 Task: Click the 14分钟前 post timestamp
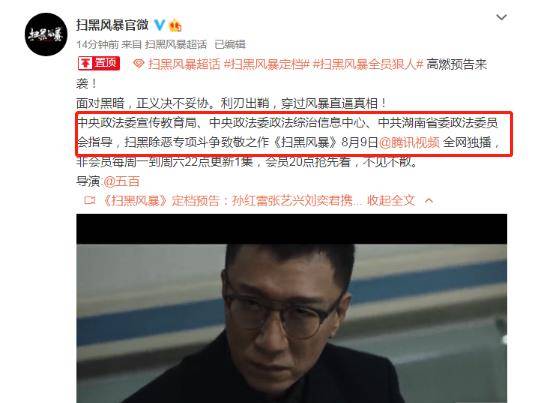pos(97,44)
